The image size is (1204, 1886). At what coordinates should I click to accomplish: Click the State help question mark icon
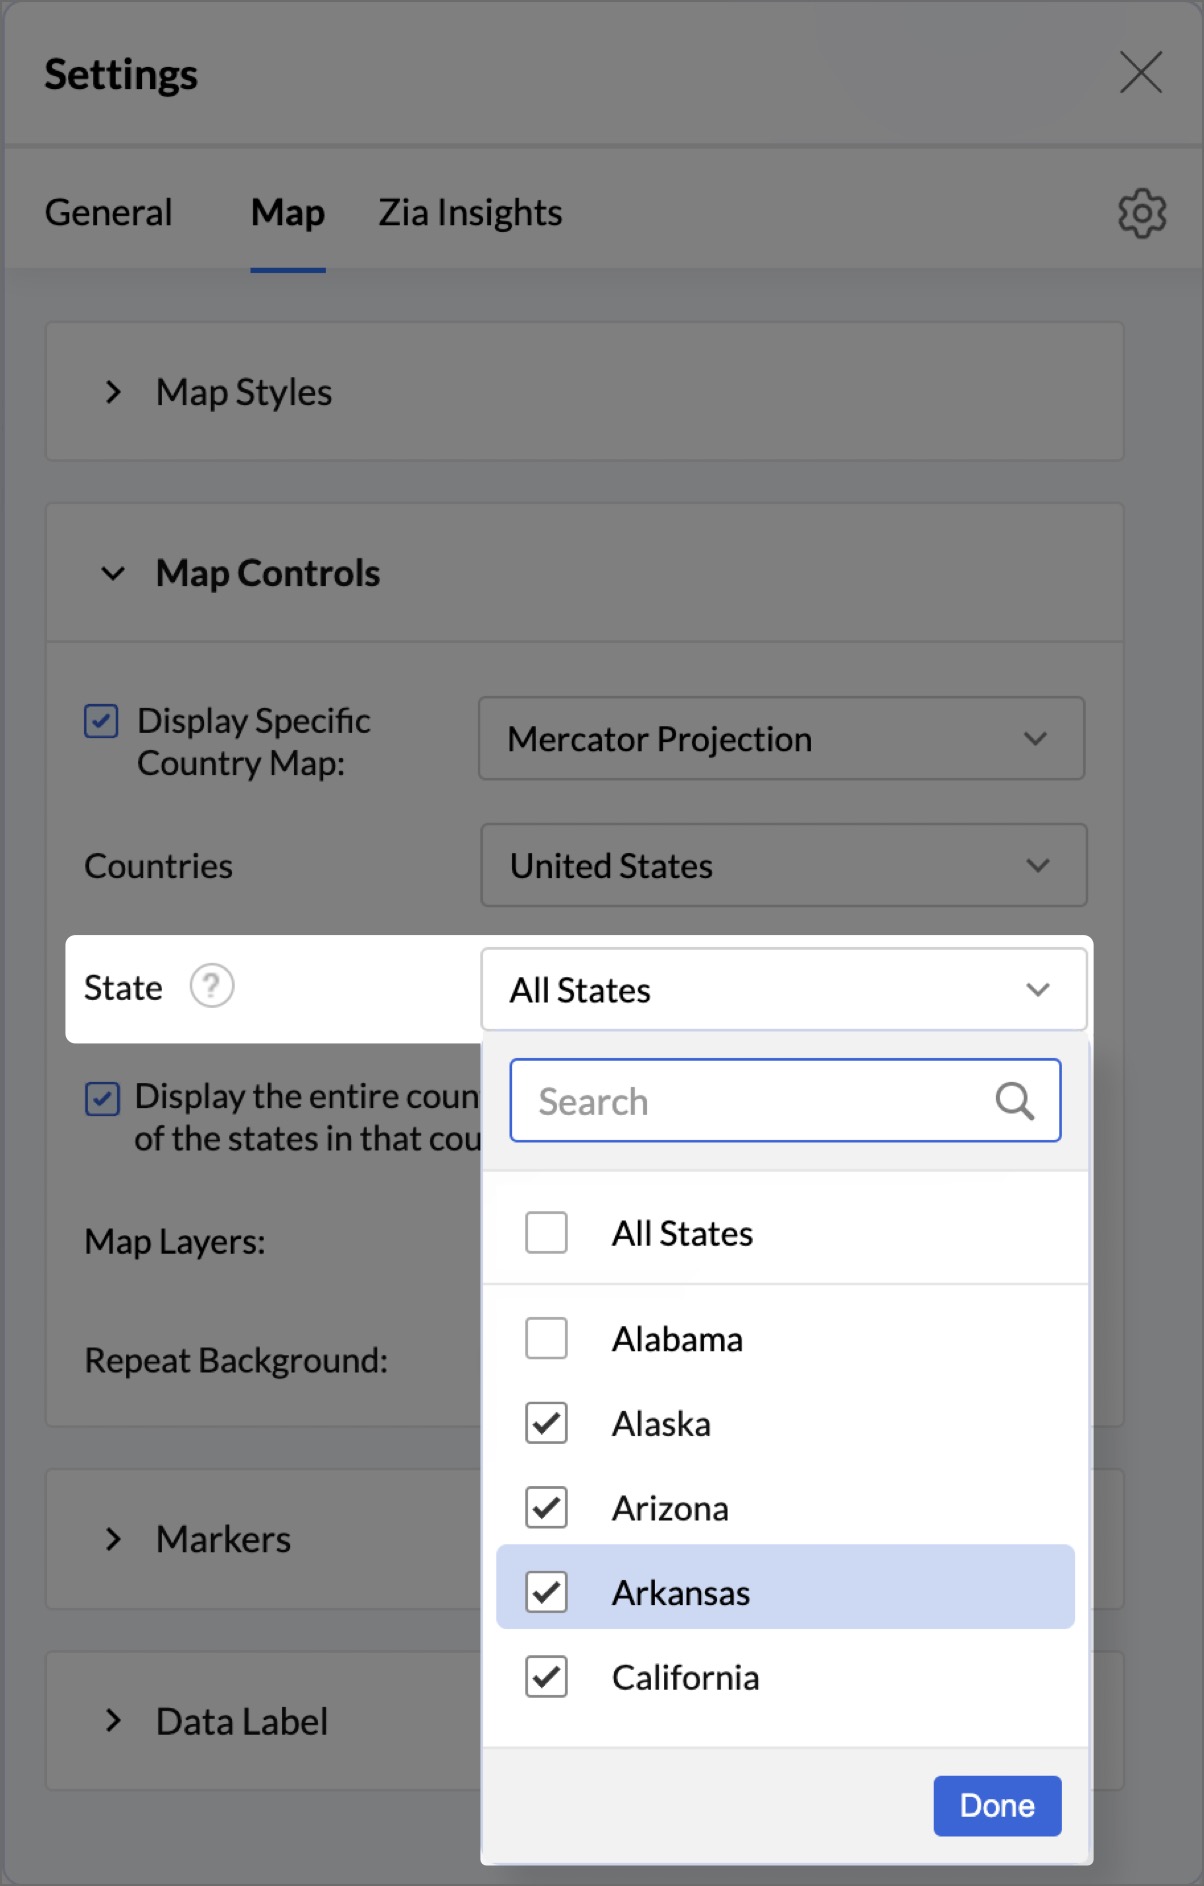point(212,986)
